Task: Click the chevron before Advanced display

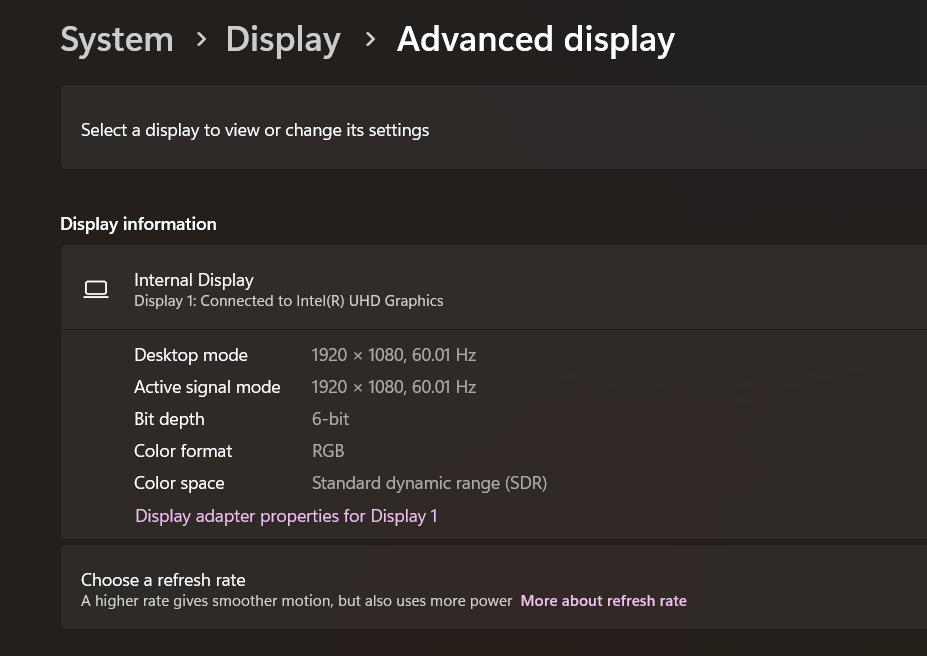Action: [370, 40]
